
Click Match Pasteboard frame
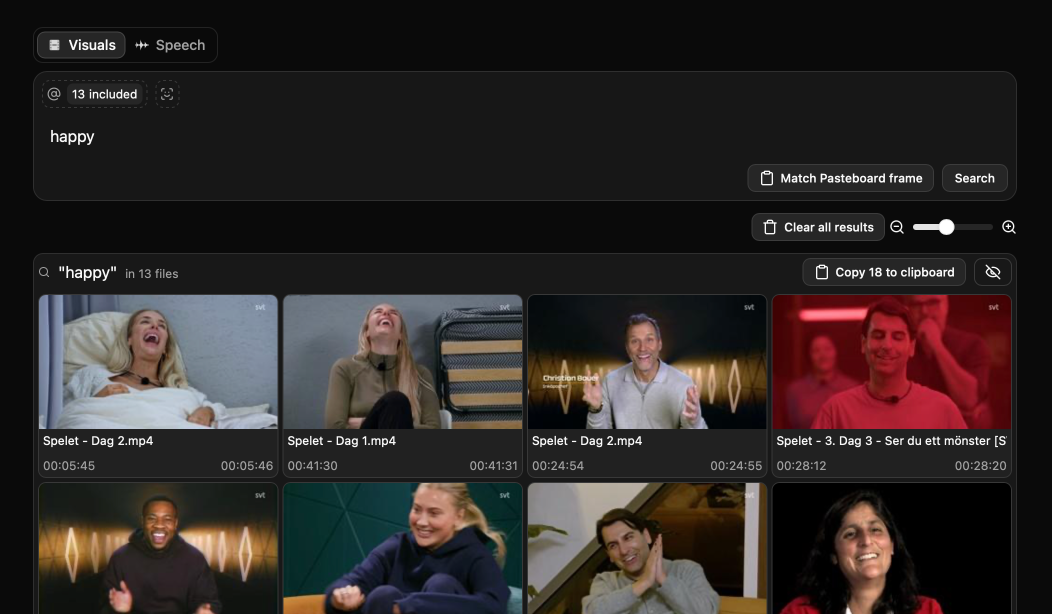[840, 178]
